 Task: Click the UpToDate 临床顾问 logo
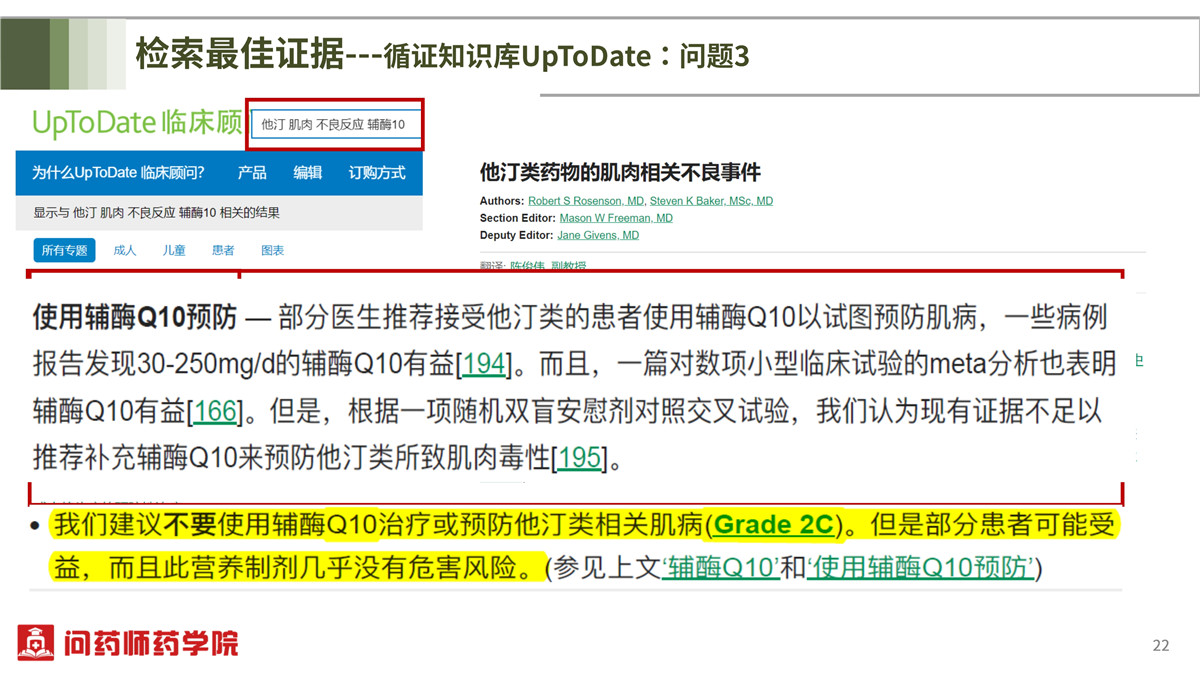137,123
